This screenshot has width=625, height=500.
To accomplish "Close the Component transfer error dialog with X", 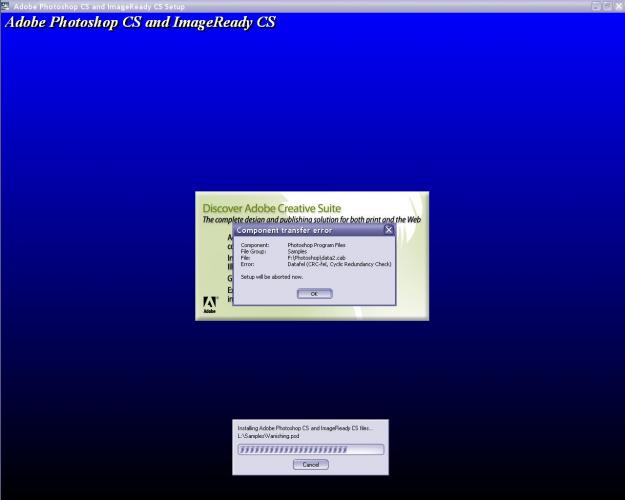I will (388, 230).
